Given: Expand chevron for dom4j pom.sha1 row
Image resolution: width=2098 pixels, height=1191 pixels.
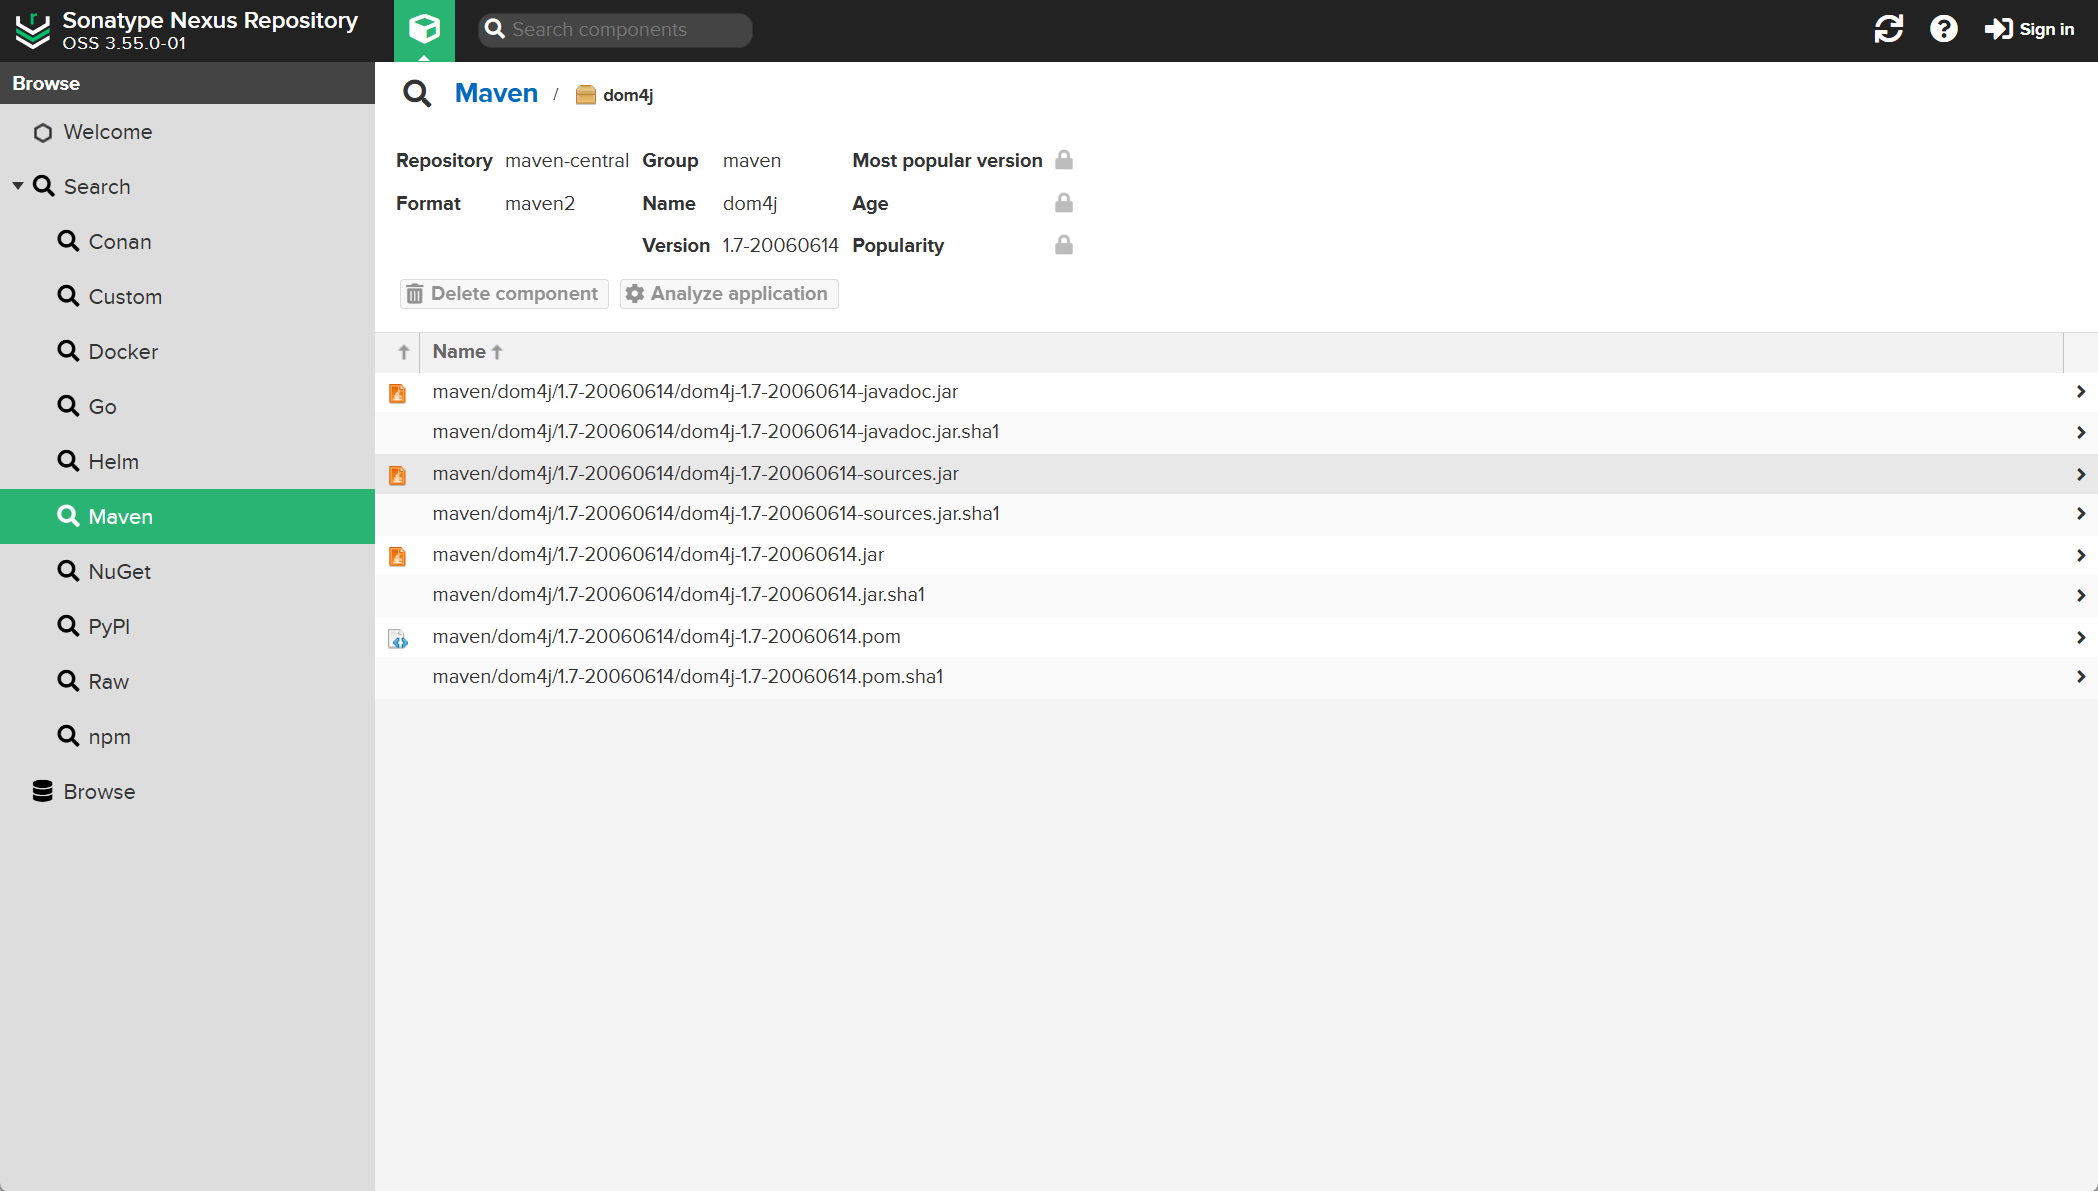Looking at the screenshot, I should pyautogui.click(x=2080, y=677).
